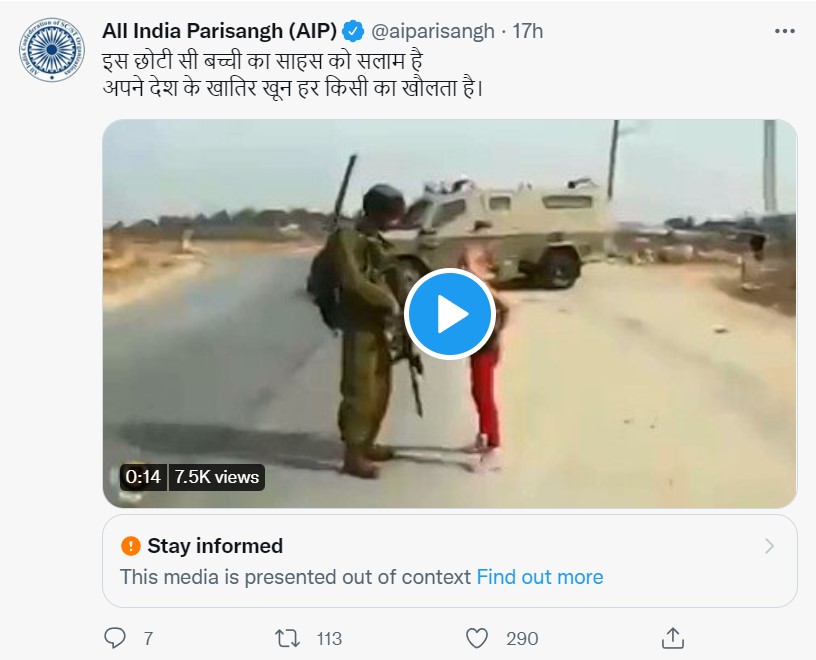Click the 0:14 video duration badge

pyautogui.click(x=144, y=477)
